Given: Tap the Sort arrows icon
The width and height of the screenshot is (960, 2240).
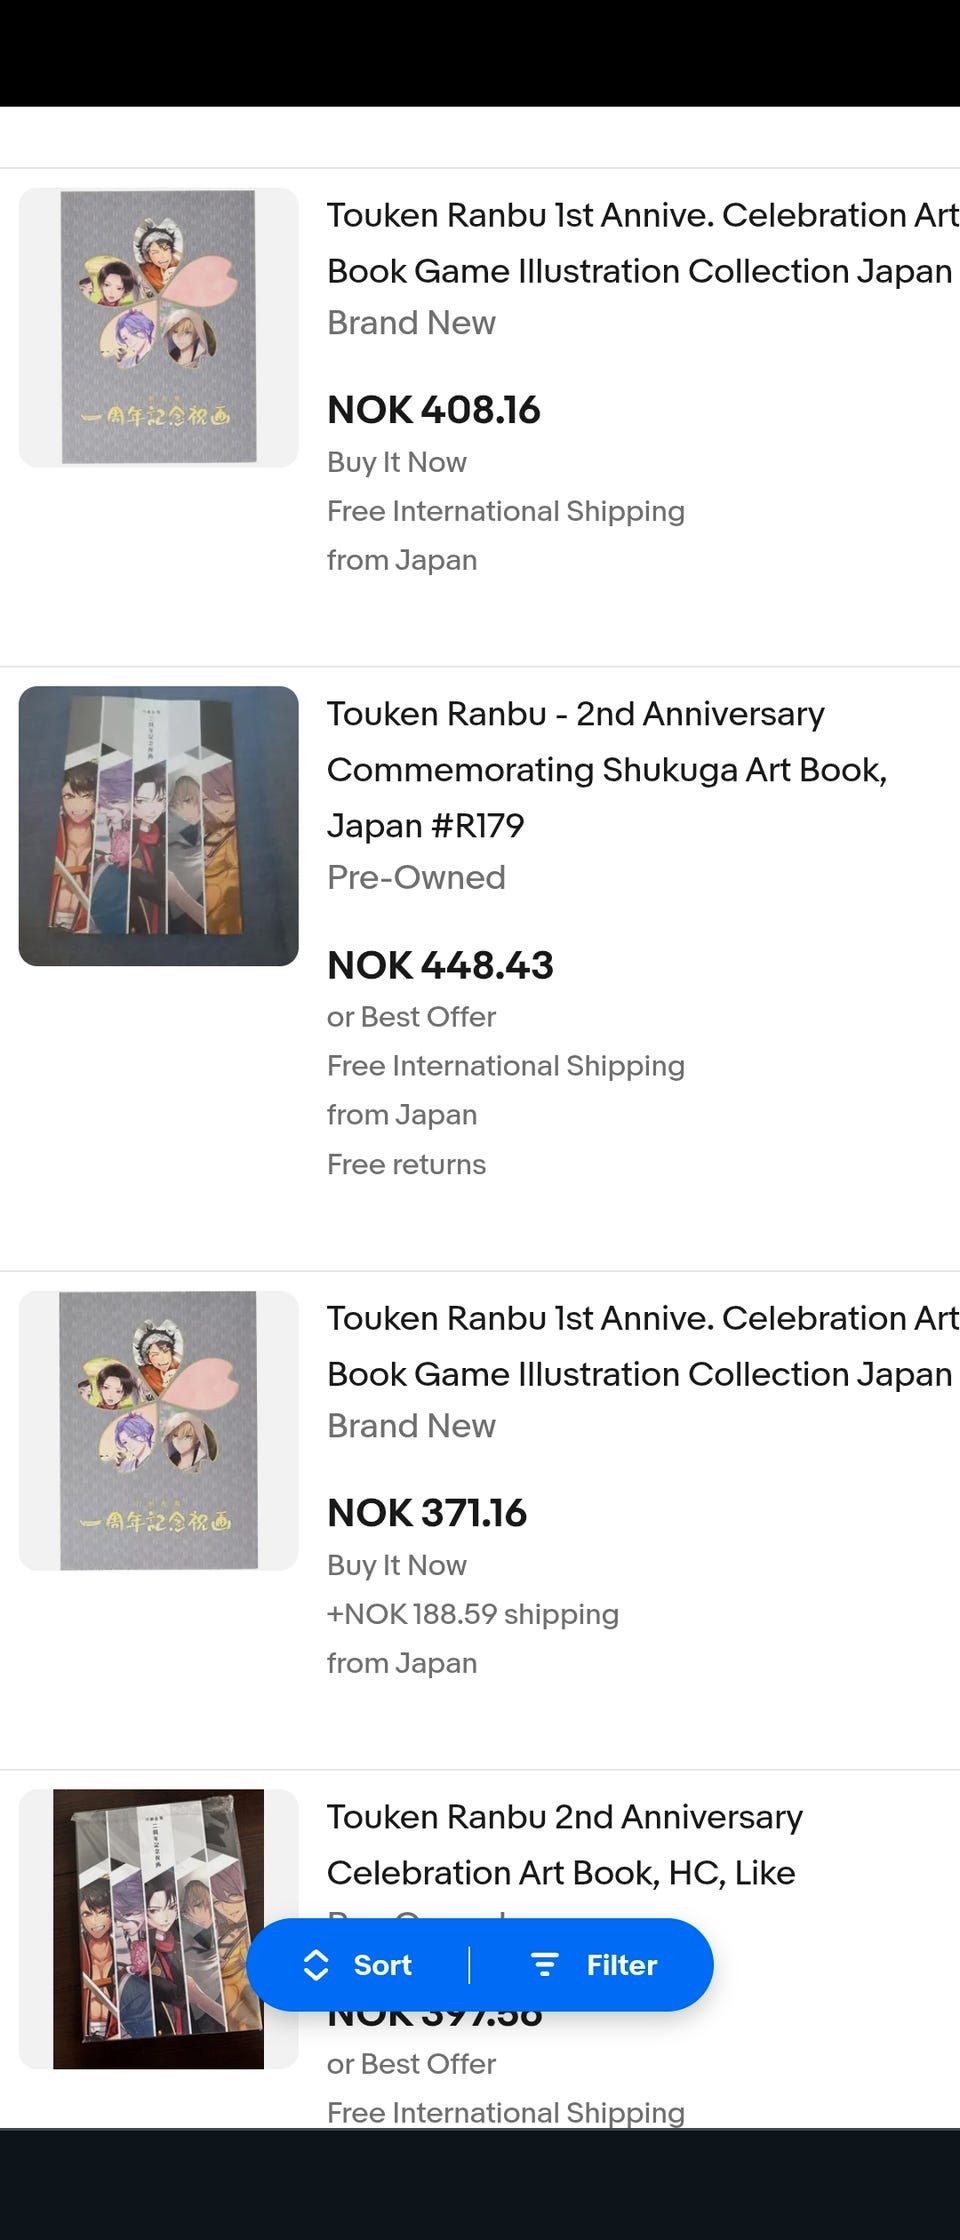Looking at the screenshot, I should coord(316,1965).
